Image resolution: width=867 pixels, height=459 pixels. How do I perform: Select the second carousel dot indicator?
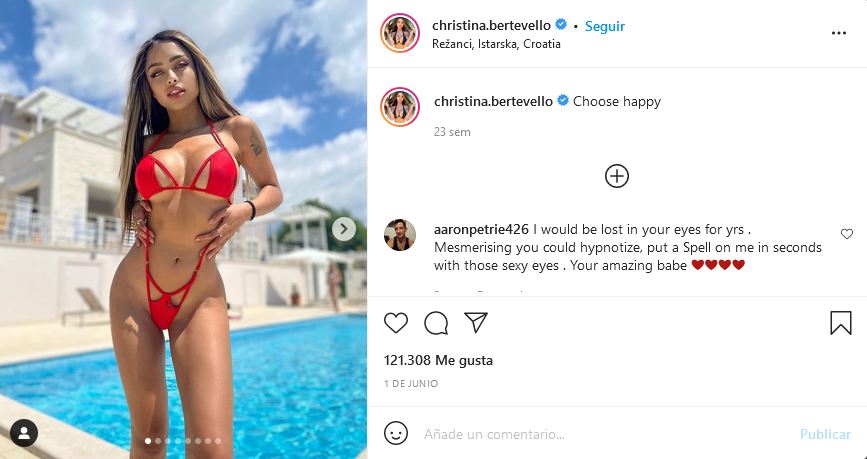point(158,441)
